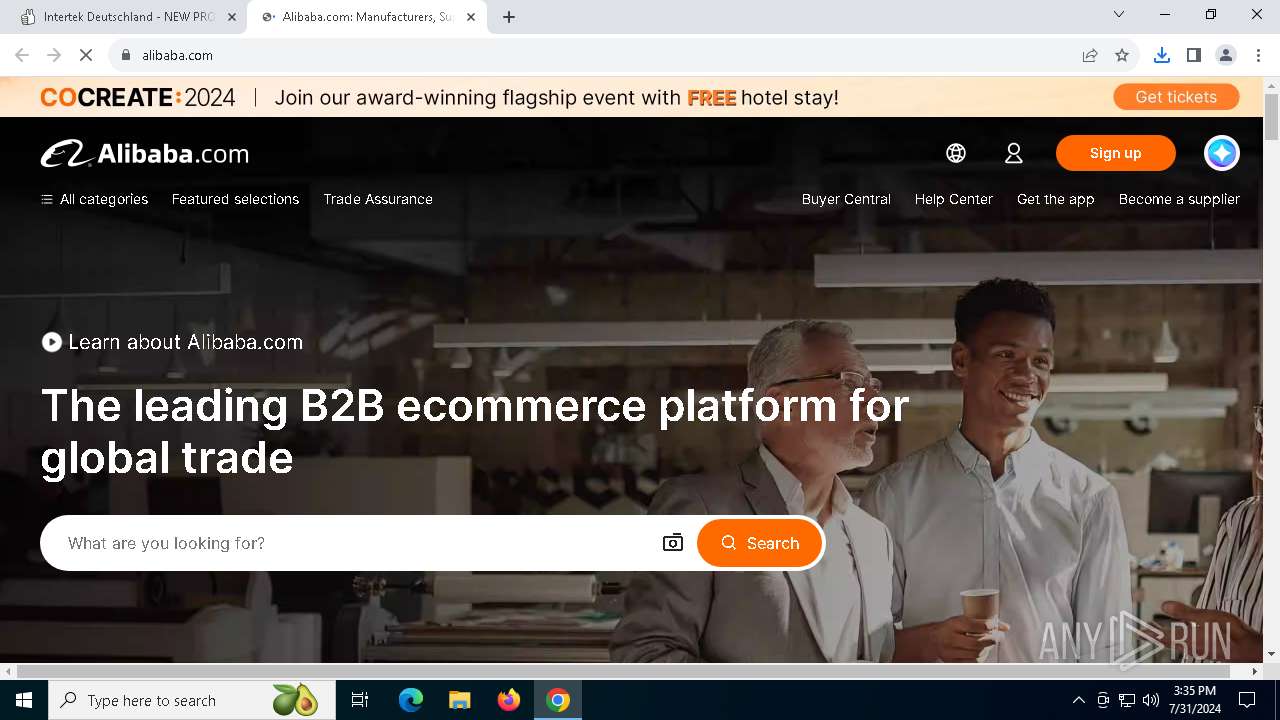
Task: Click the orange Search button
Action: 759,543
